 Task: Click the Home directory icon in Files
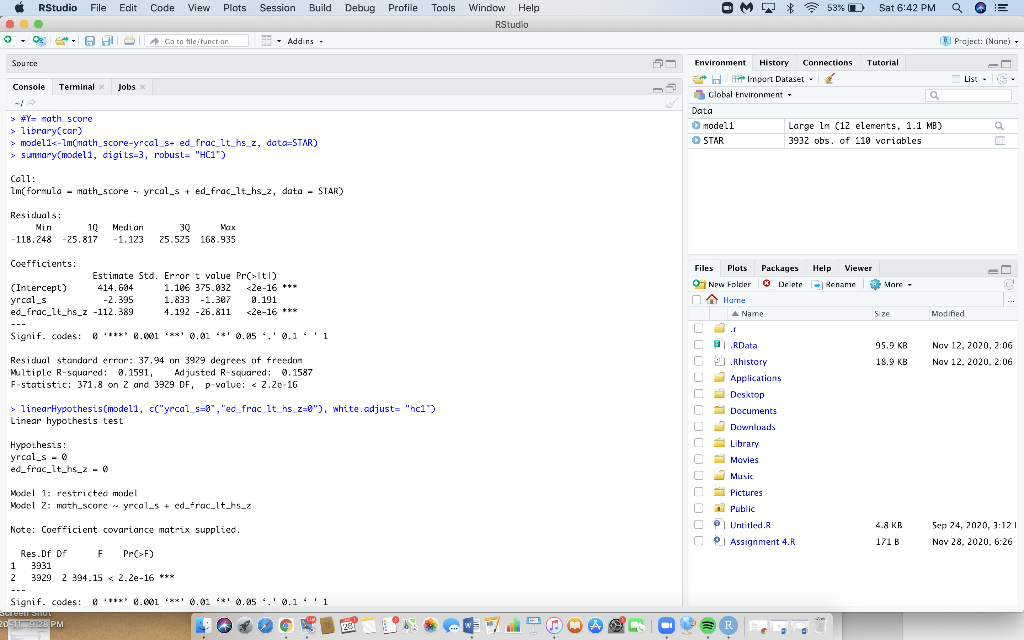point(713,299)
